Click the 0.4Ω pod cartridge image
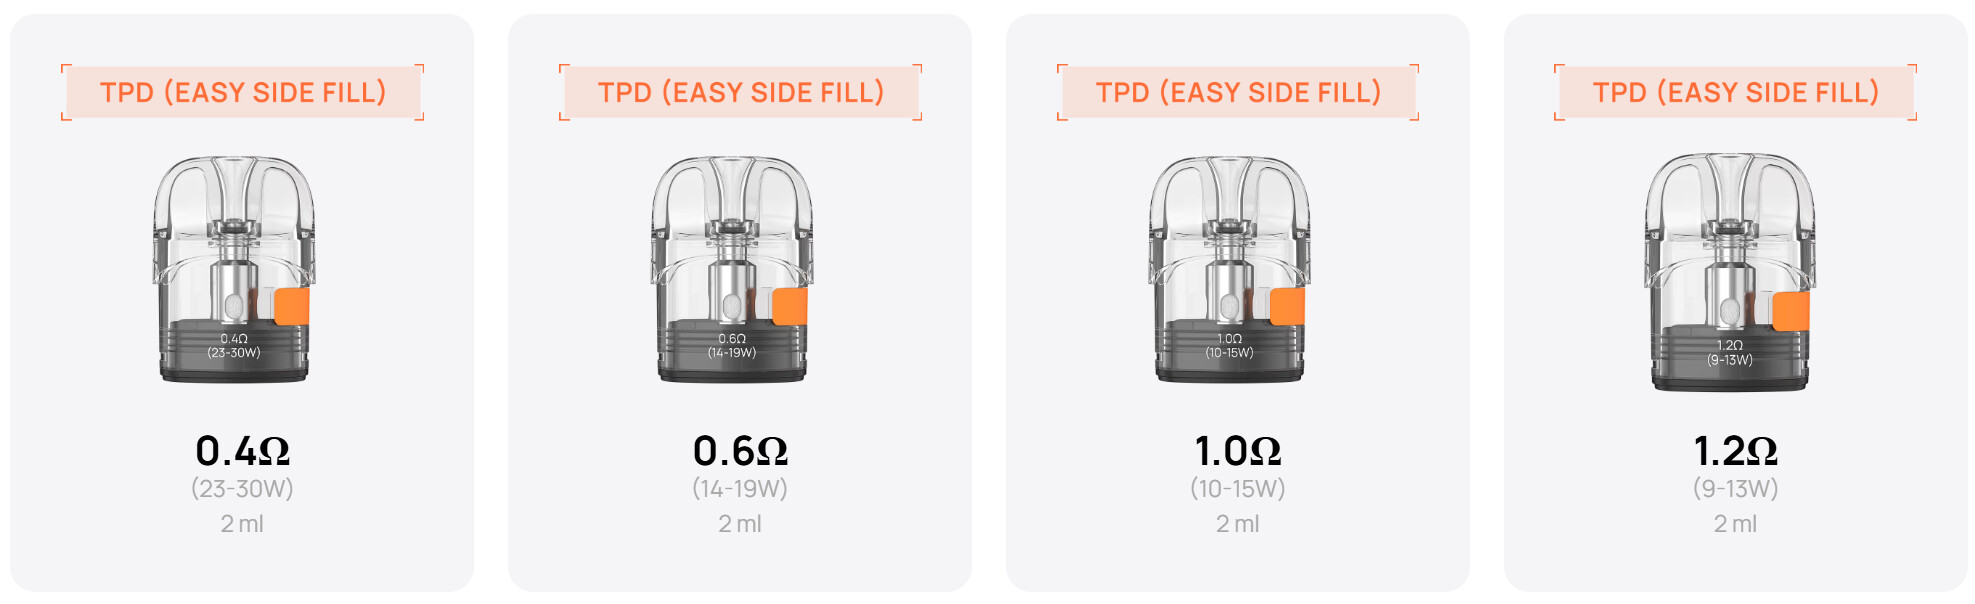The height and width of the screenshot is (604, 1975). tap(233, 269)
